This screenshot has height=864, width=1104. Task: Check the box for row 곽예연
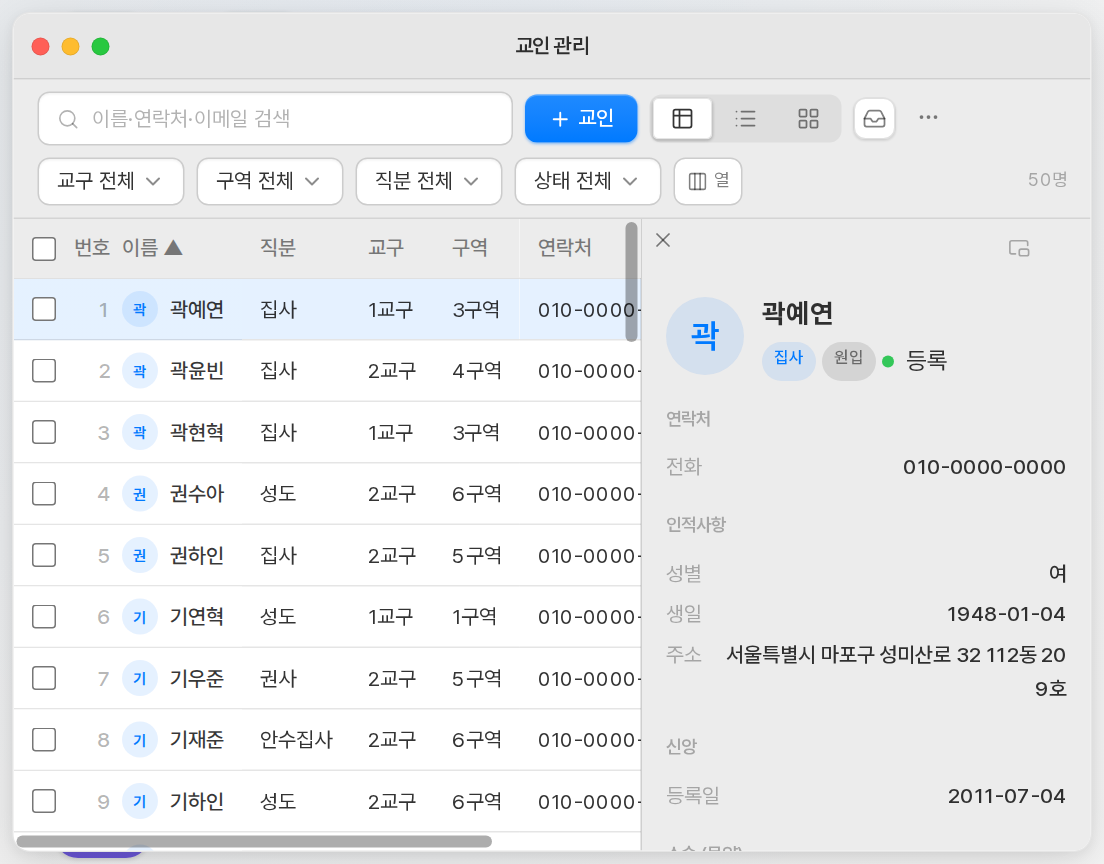click(44, 309)
